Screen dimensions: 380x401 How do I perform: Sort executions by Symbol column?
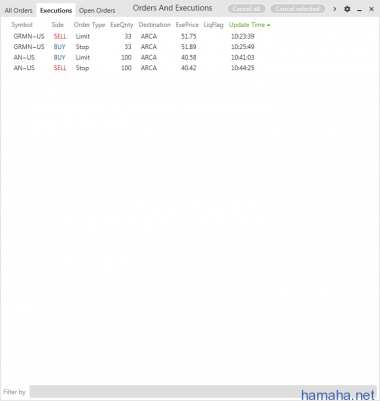click(x=22, y=25)
